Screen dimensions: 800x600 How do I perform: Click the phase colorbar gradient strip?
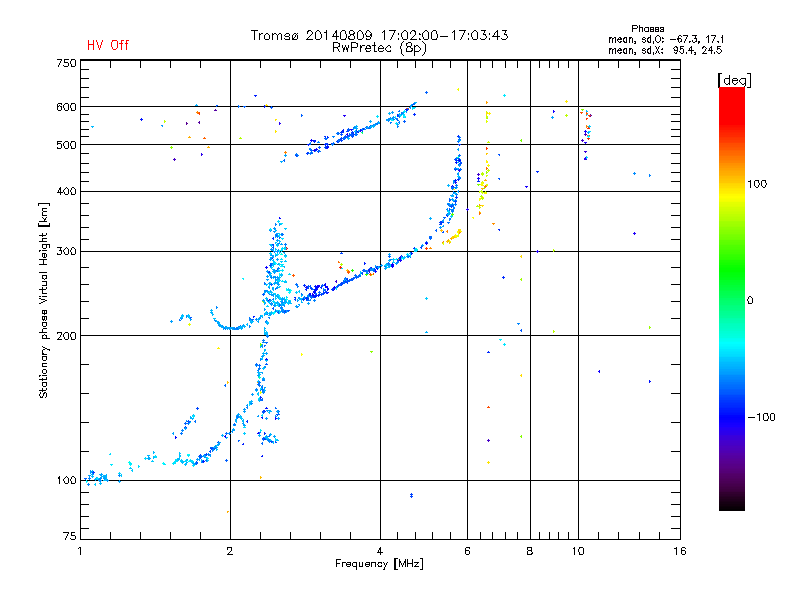[732, 298]
